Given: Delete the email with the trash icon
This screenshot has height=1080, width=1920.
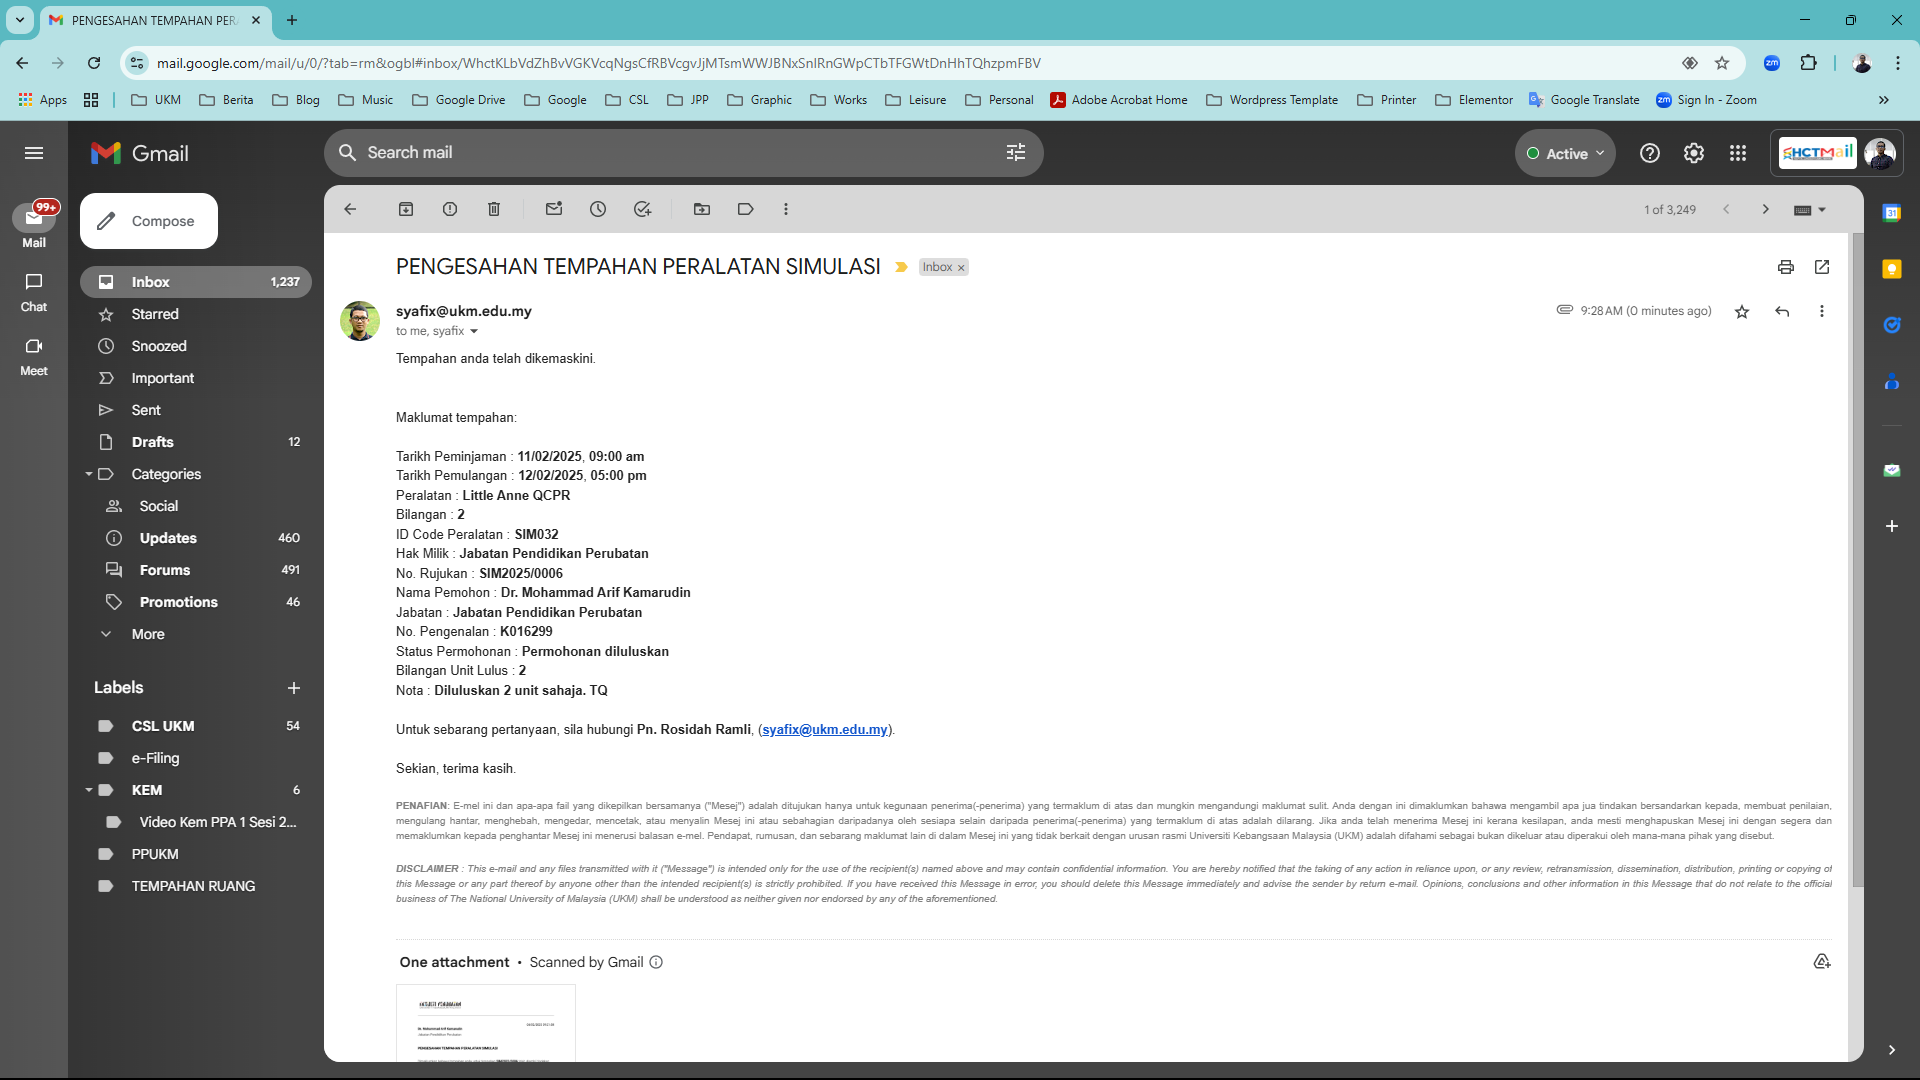Looking at the screenshot, I should point(494,209).
